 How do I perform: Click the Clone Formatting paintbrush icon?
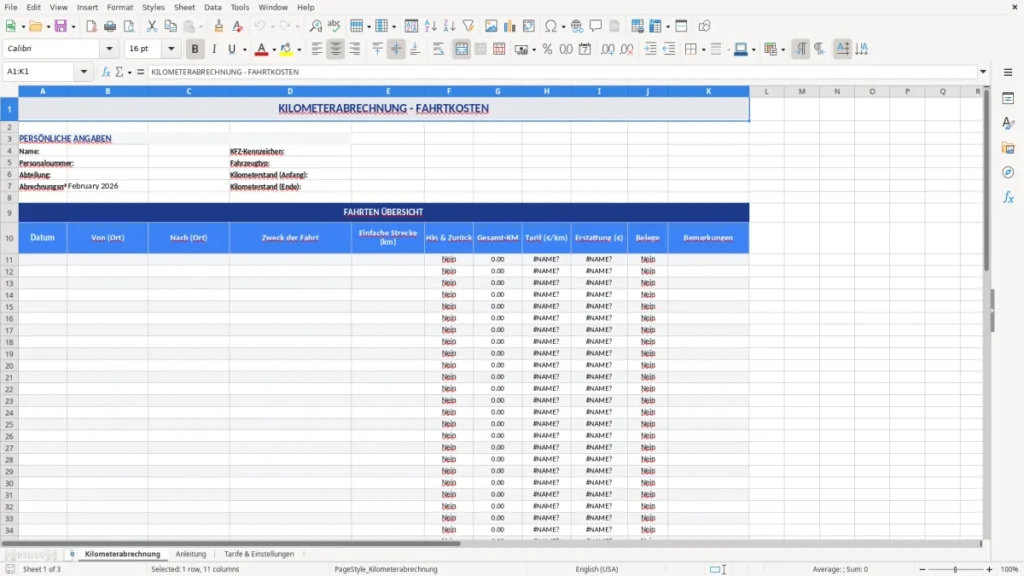pos(219,26)
